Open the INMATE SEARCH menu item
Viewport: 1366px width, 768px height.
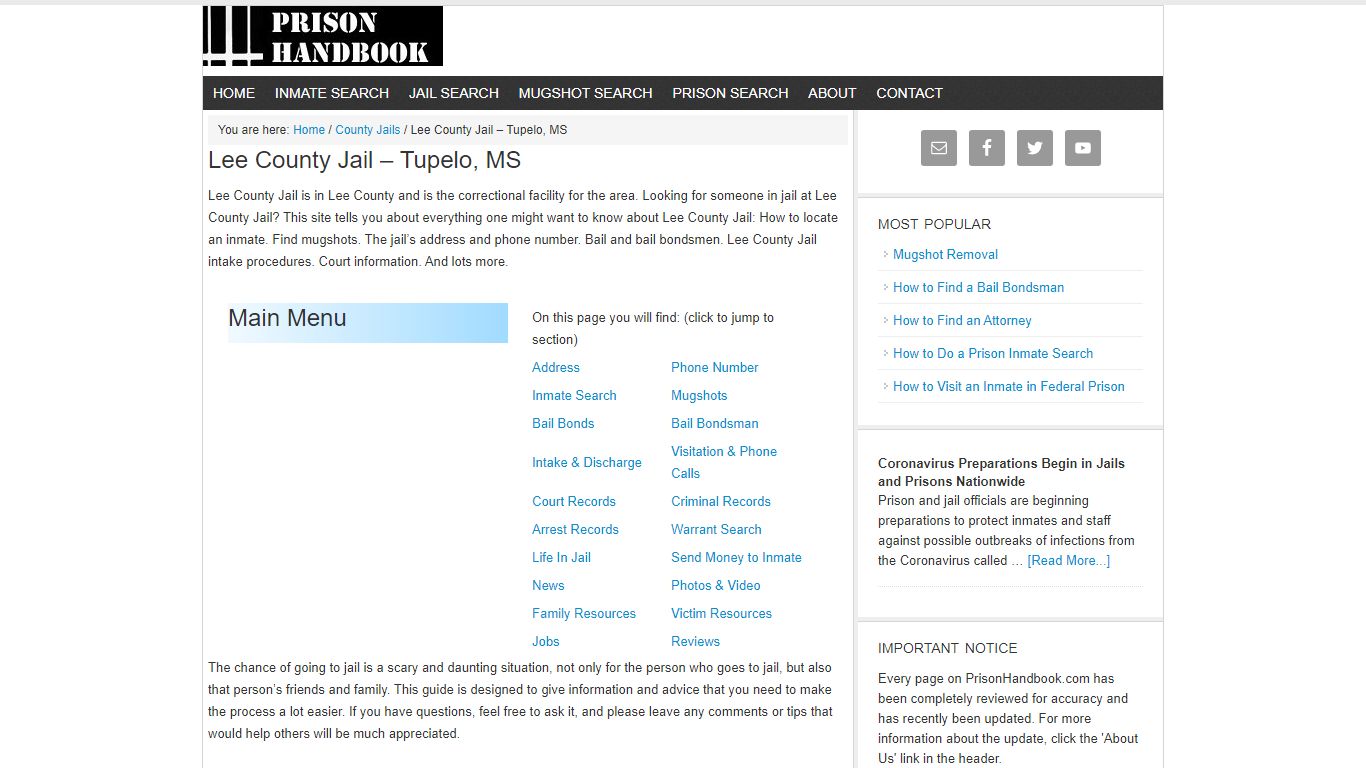tap(332, 93)
